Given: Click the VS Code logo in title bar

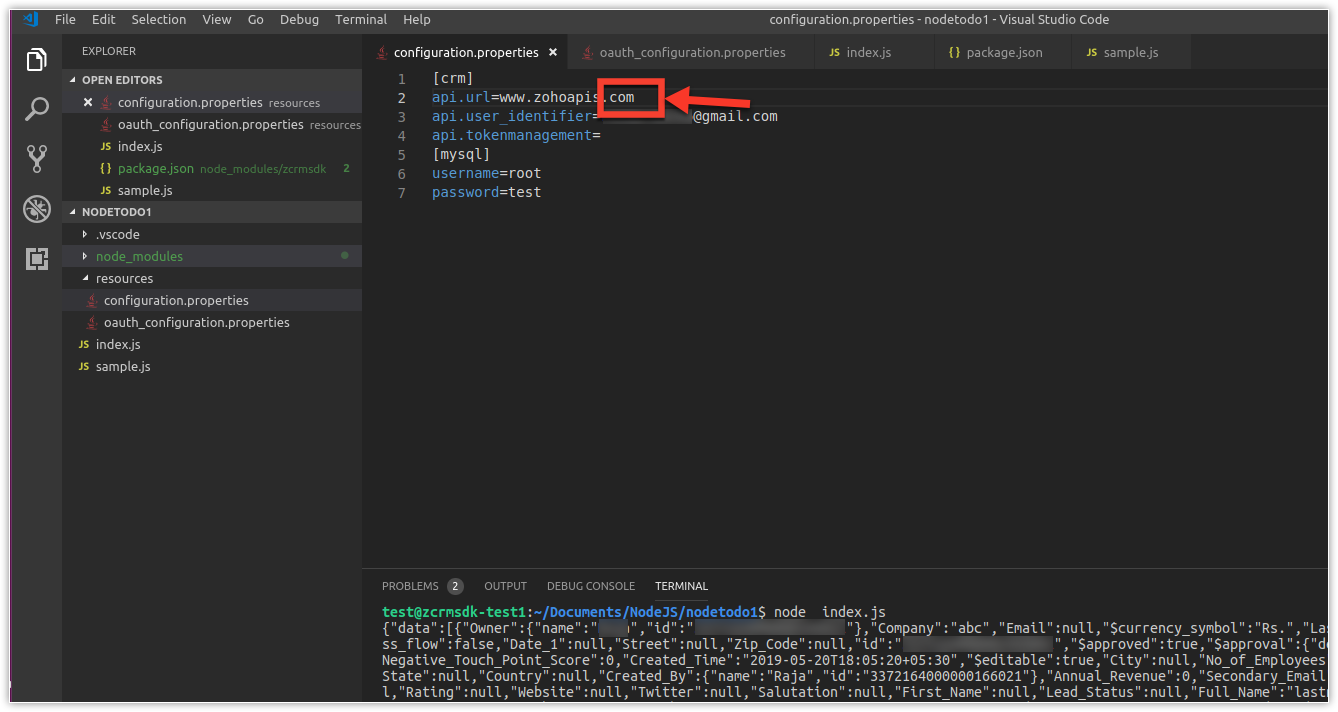Looking at the screenshot, I should click(x=31, y=19).
